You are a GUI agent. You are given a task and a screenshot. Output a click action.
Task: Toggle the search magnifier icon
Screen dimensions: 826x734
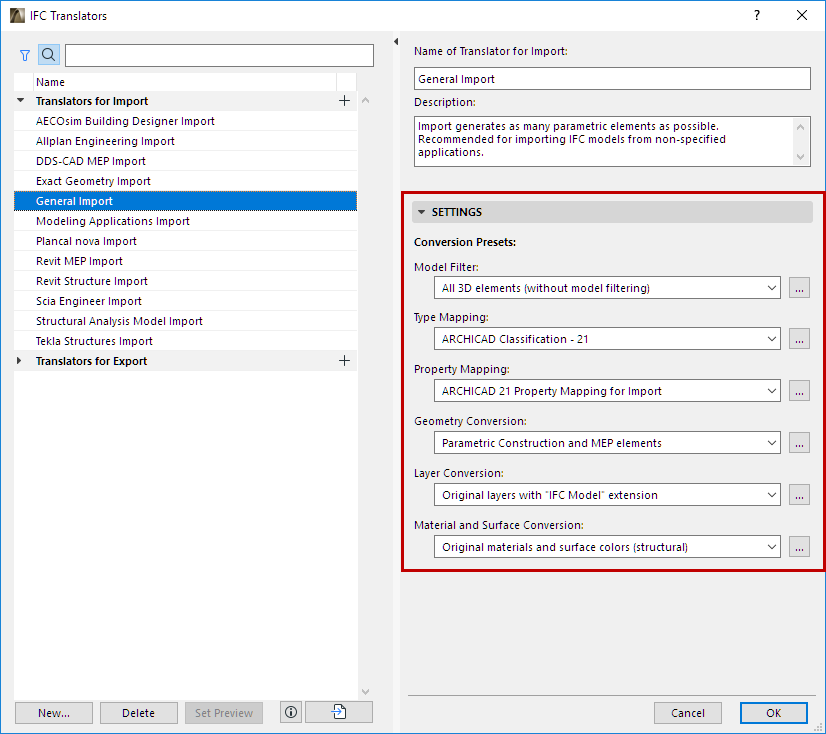pos(48,55)
